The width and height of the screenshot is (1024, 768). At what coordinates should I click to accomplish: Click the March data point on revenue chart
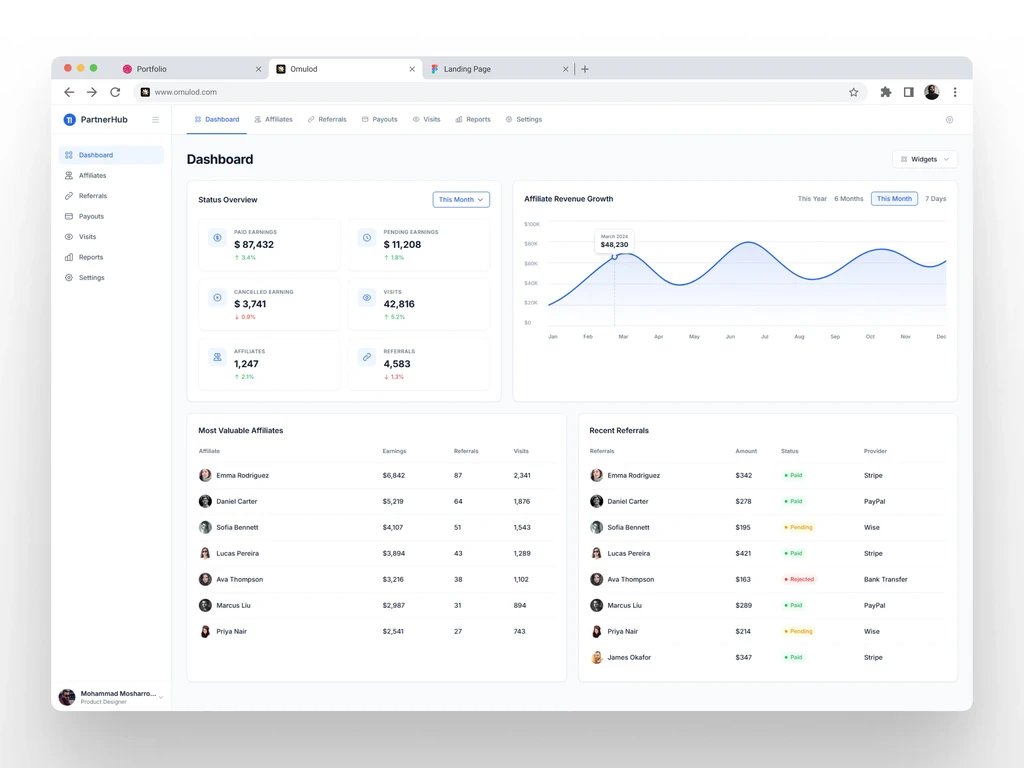tap(615, 257)
